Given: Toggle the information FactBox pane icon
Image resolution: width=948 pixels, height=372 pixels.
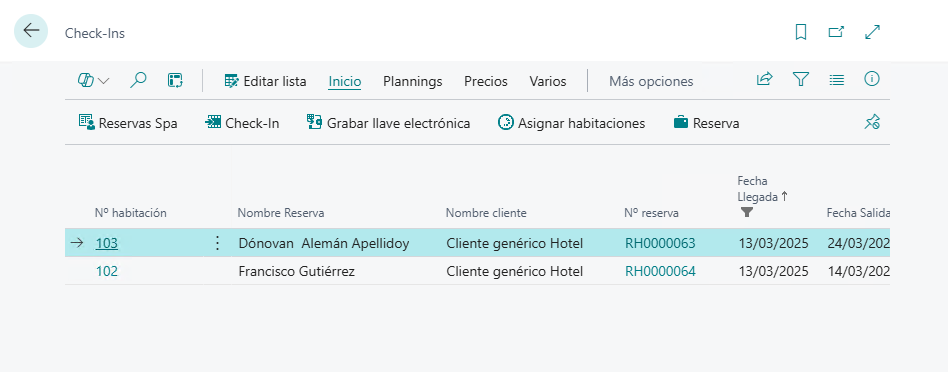Looking at the screenshot, I should click(872, 79).
